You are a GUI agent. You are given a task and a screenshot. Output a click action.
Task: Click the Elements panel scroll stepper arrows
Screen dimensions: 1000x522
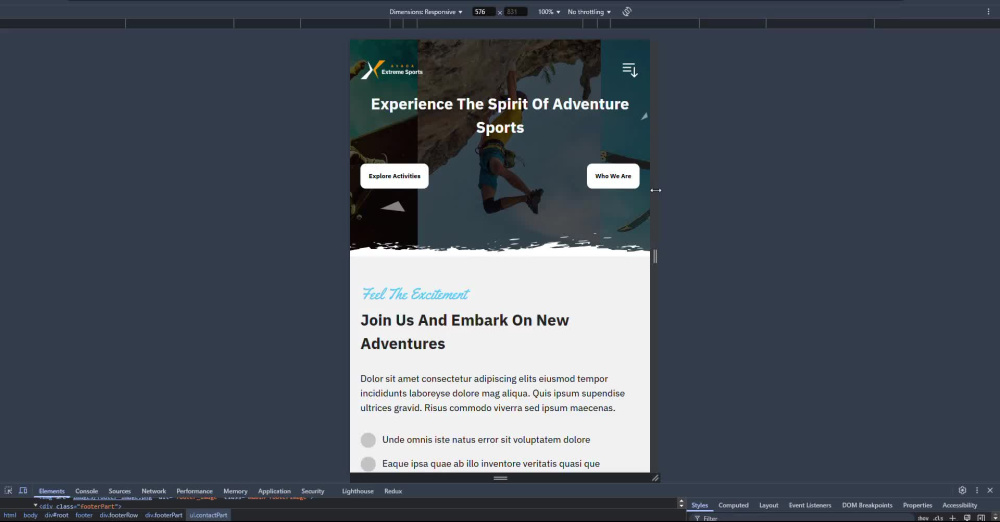tap(681, 504)
